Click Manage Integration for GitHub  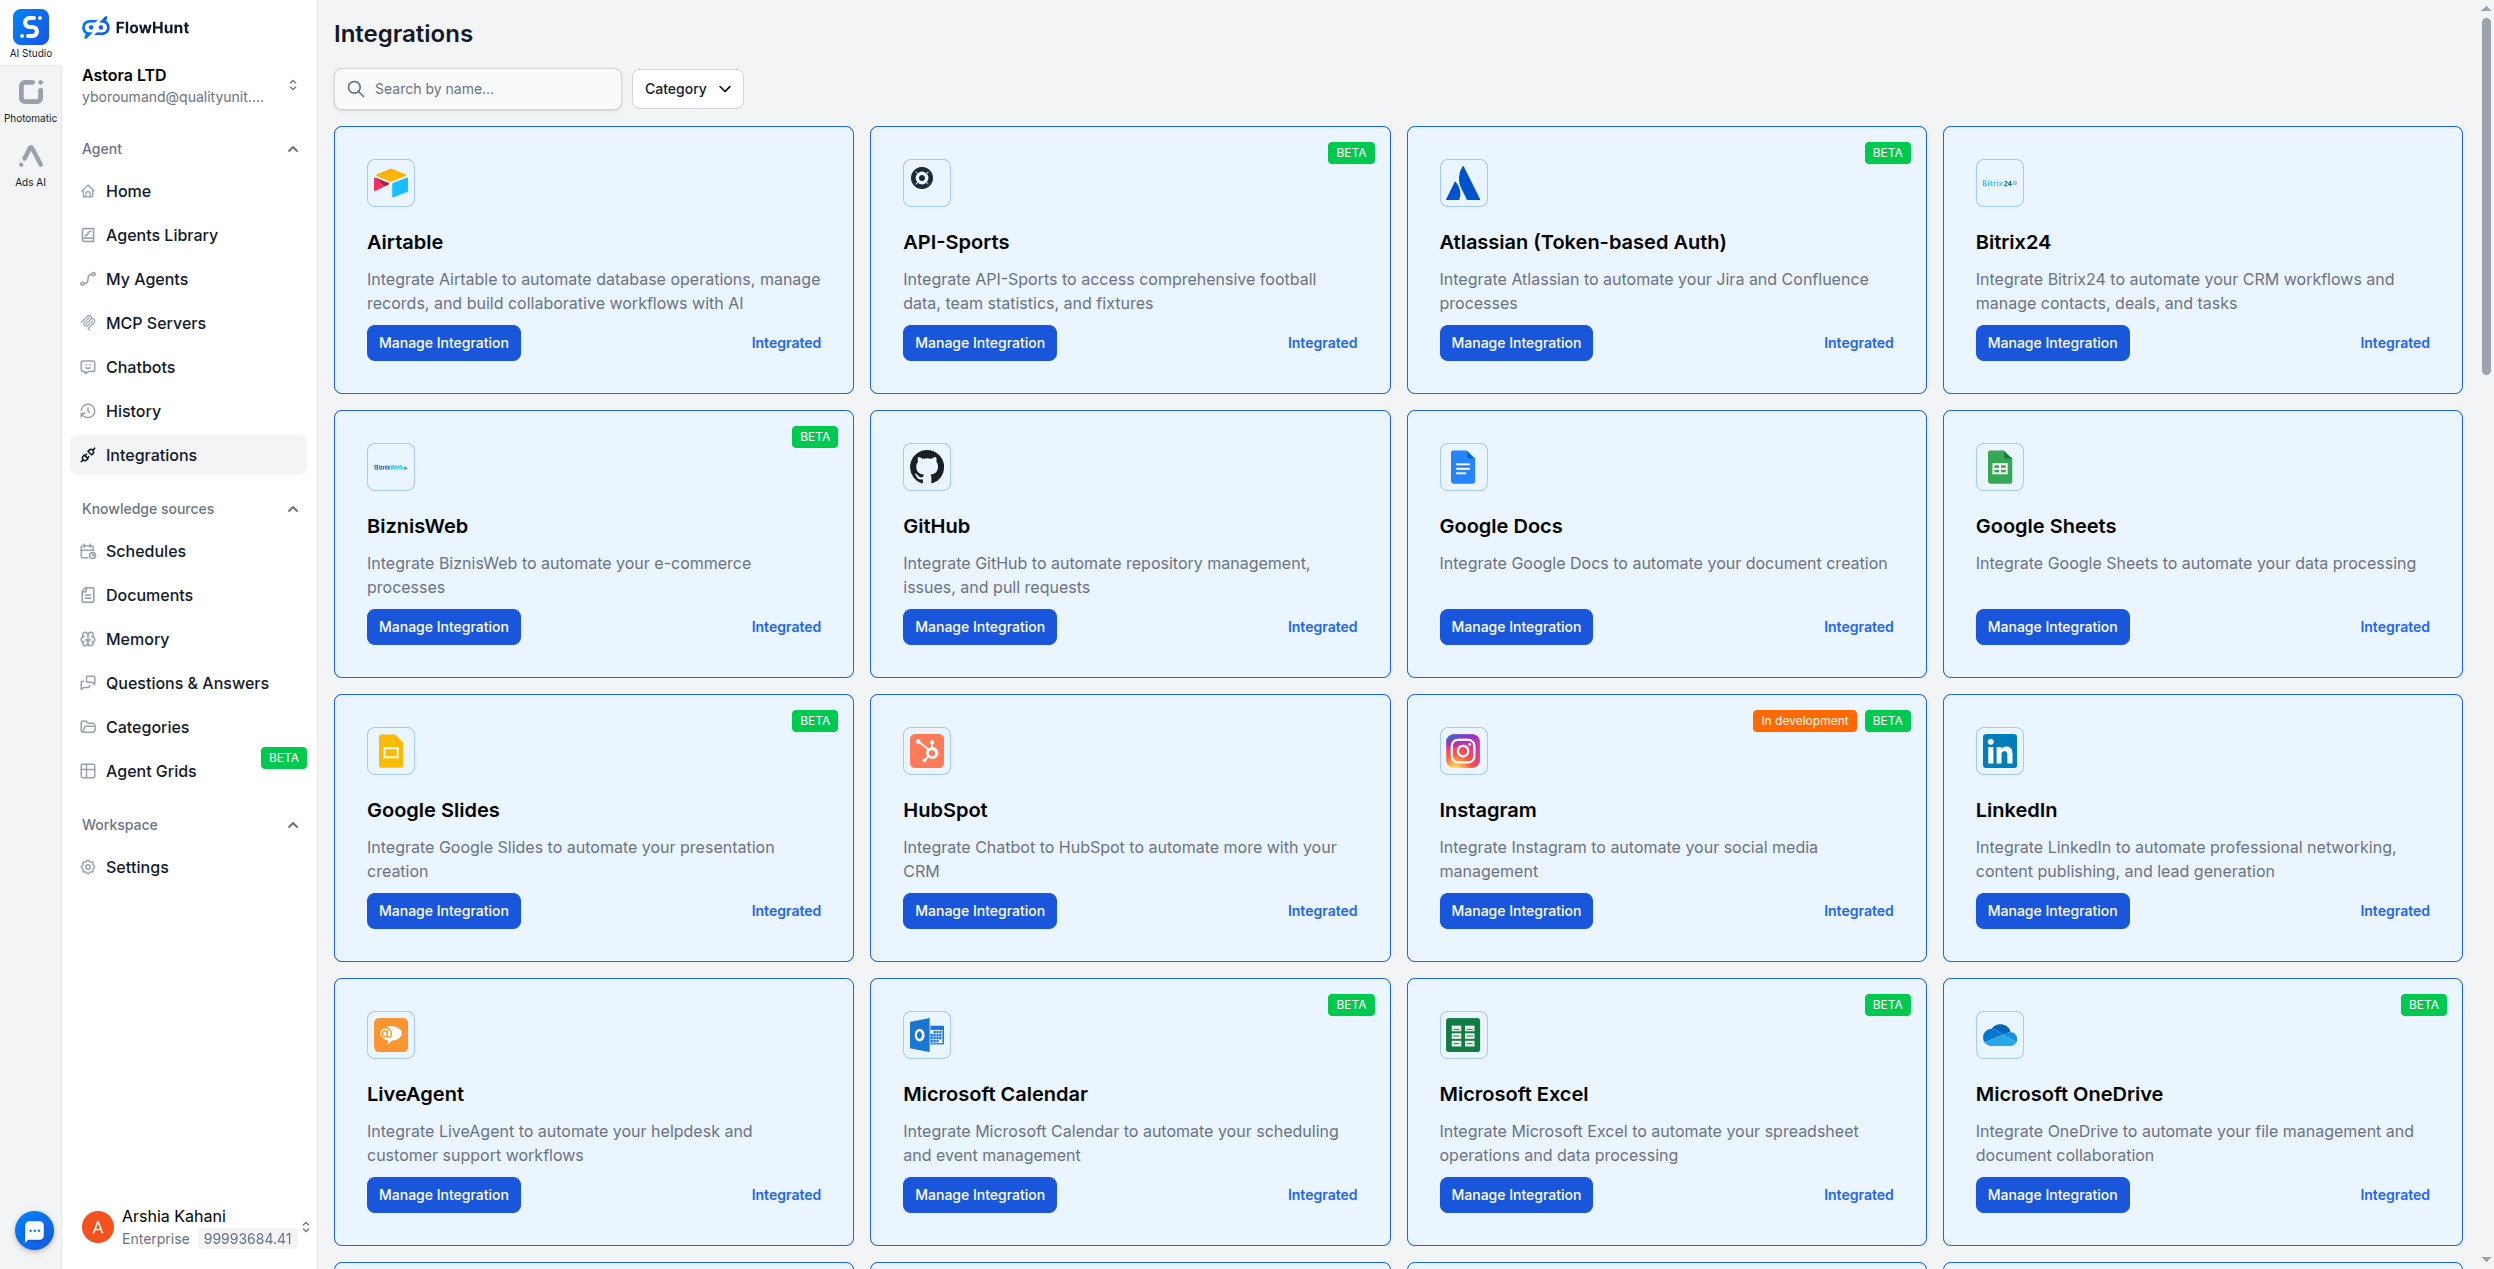(x=980, y=627)
